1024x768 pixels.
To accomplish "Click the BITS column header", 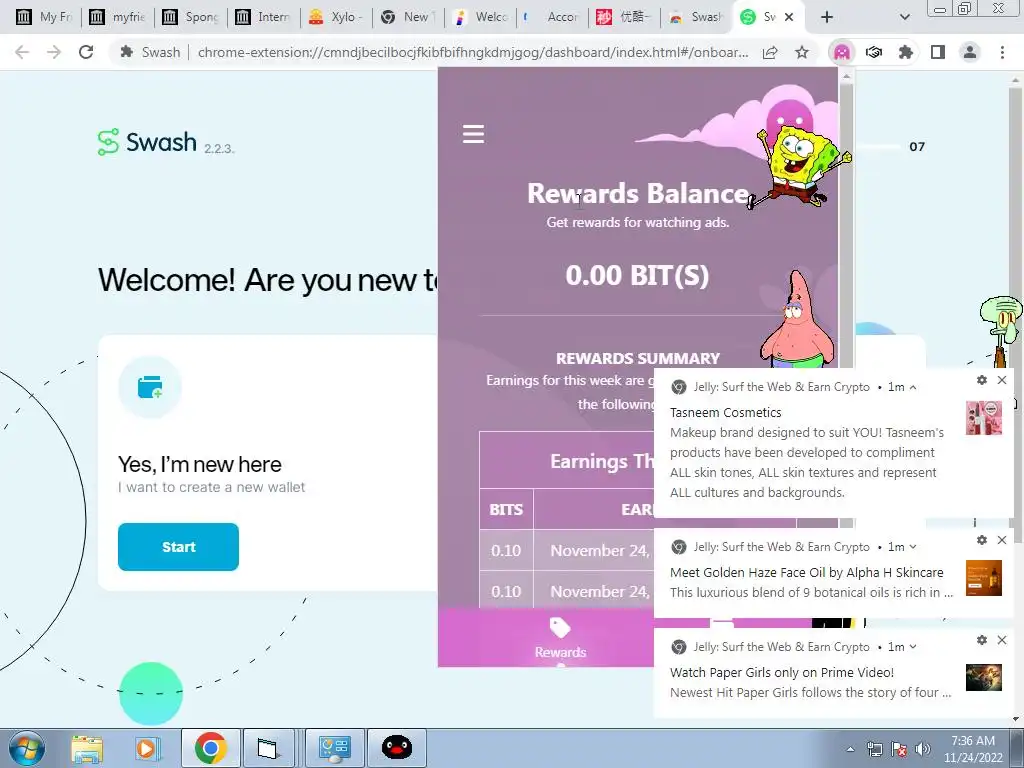I will [506, 509].
